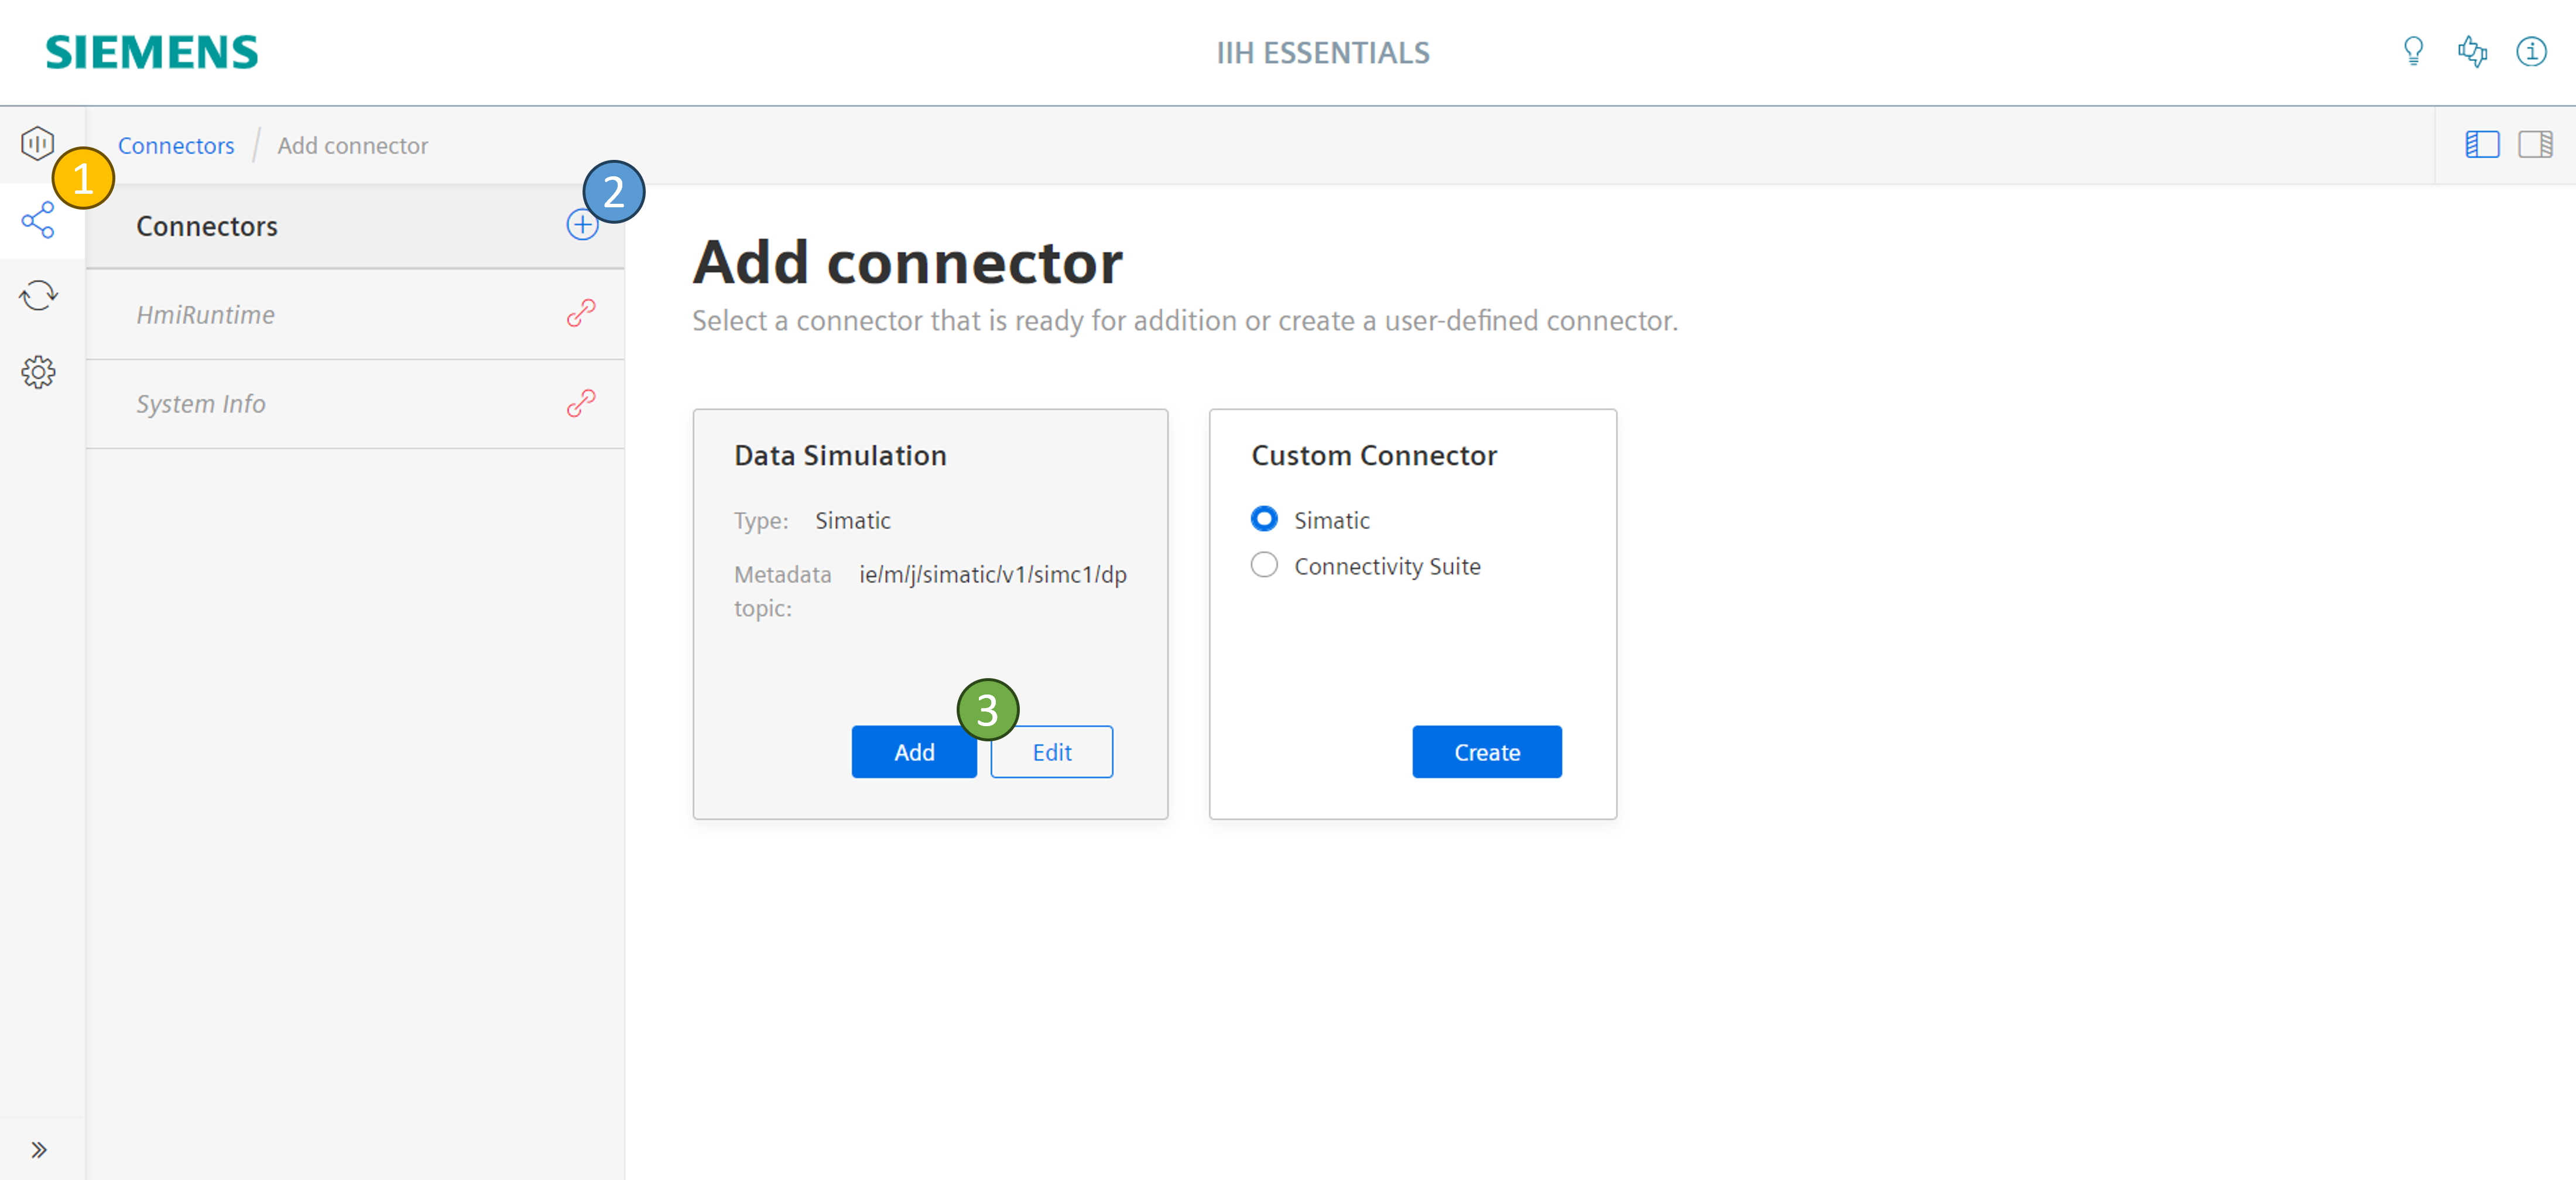Image resolution: width=2576 pixels, height=1180 pixels.
Task: Click the HmiRuntime red link icon
Action: tap(581, 314)
